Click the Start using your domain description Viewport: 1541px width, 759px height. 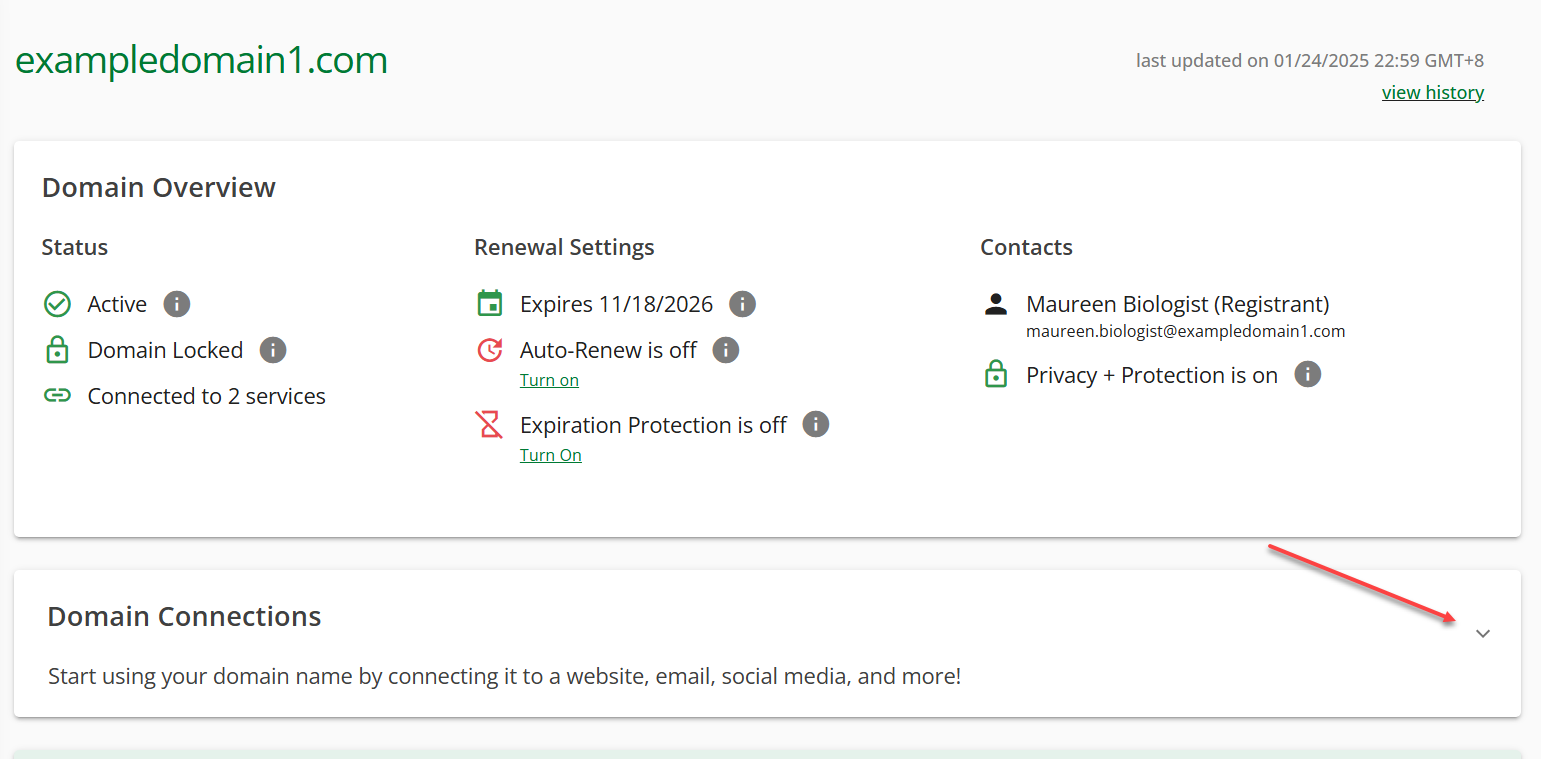click(505, 676)
